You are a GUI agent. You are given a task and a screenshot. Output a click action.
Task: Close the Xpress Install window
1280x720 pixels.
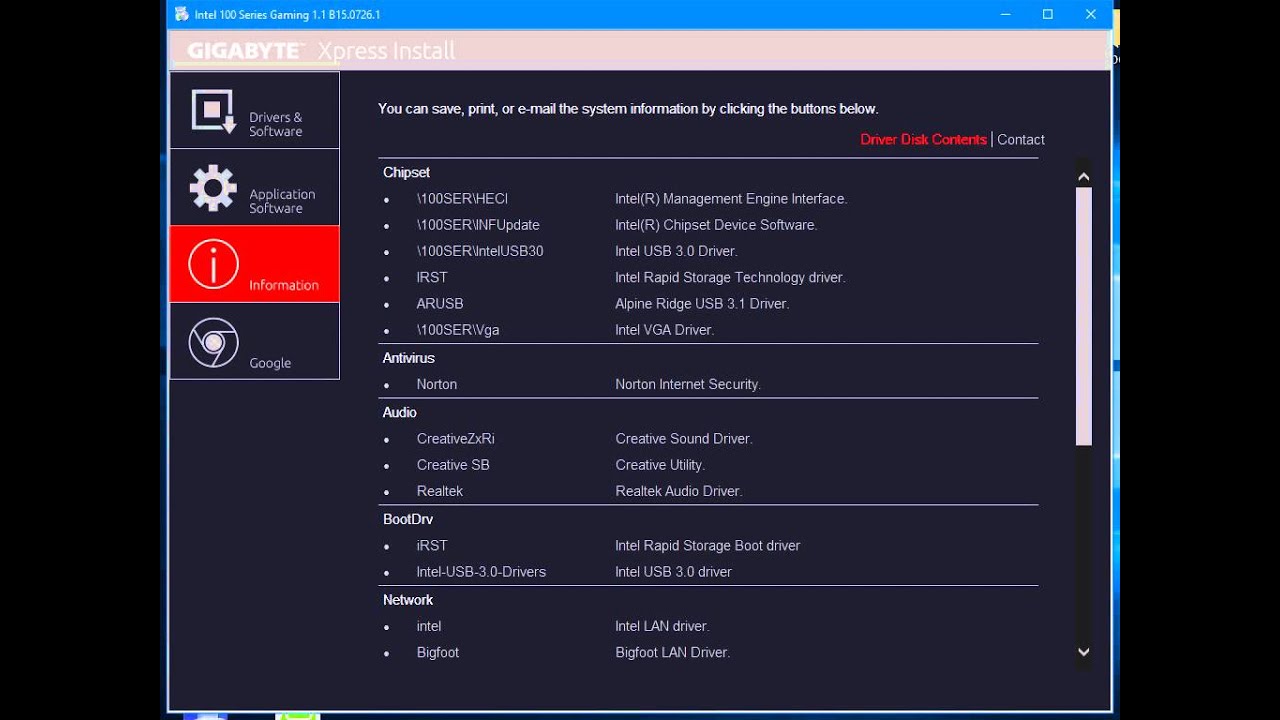(1091, 14)
